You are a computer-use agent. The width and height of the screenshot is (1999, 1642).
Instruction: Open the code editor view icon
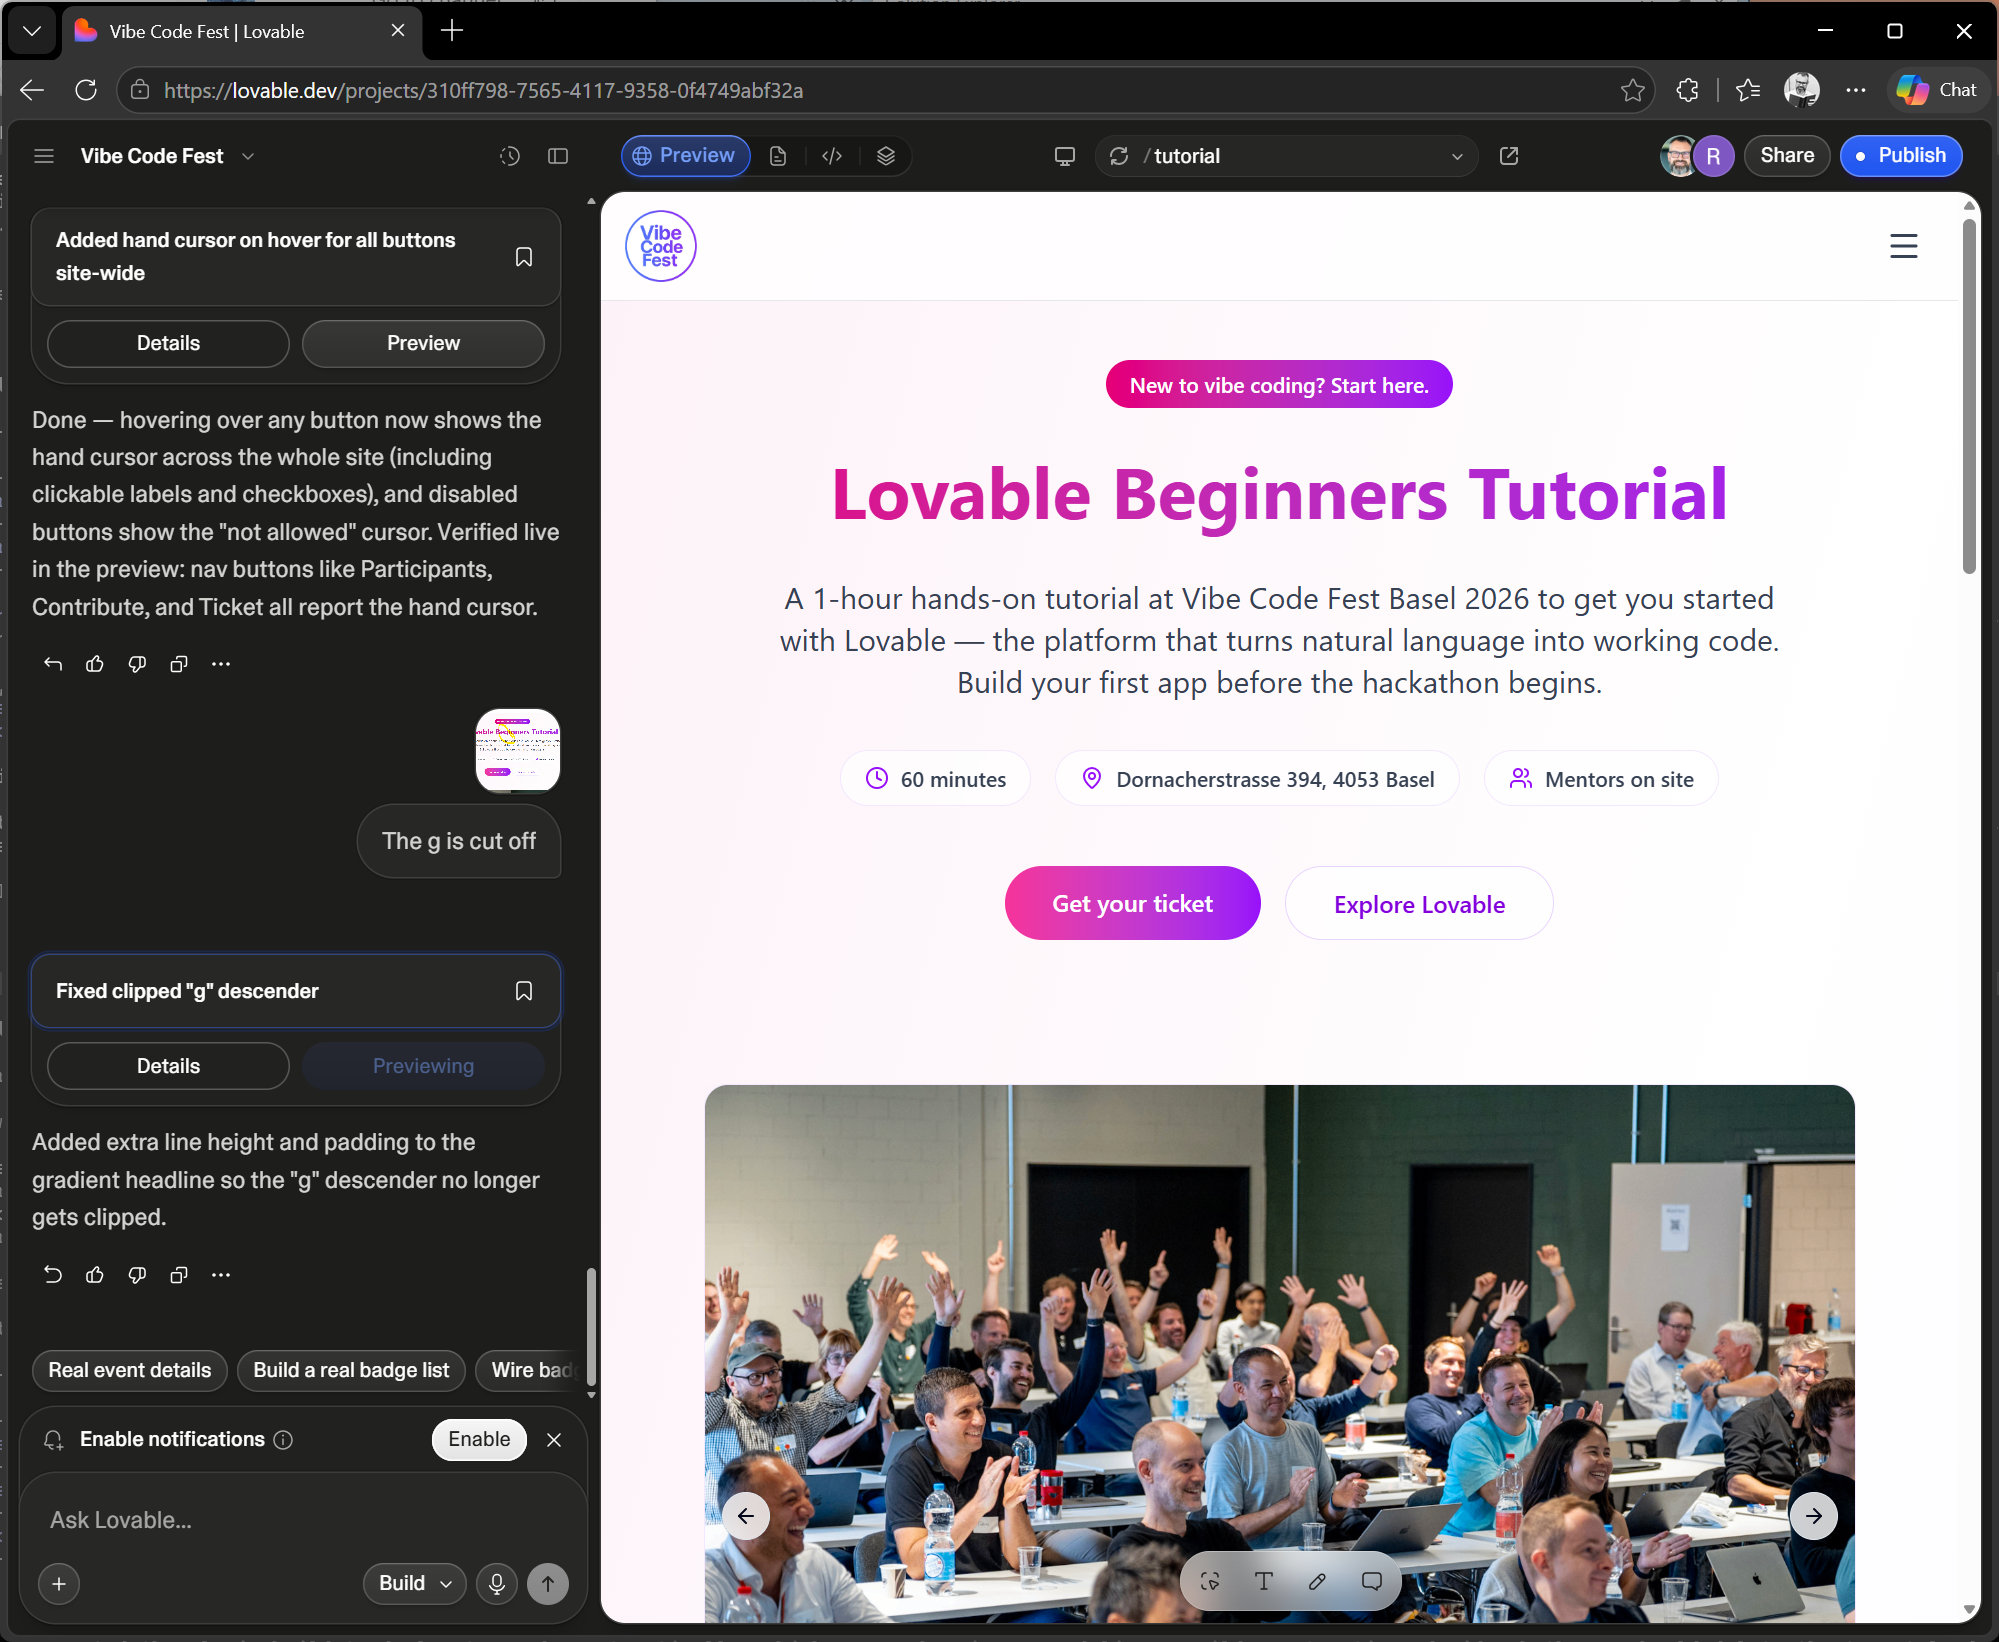[x=832, y=156]
